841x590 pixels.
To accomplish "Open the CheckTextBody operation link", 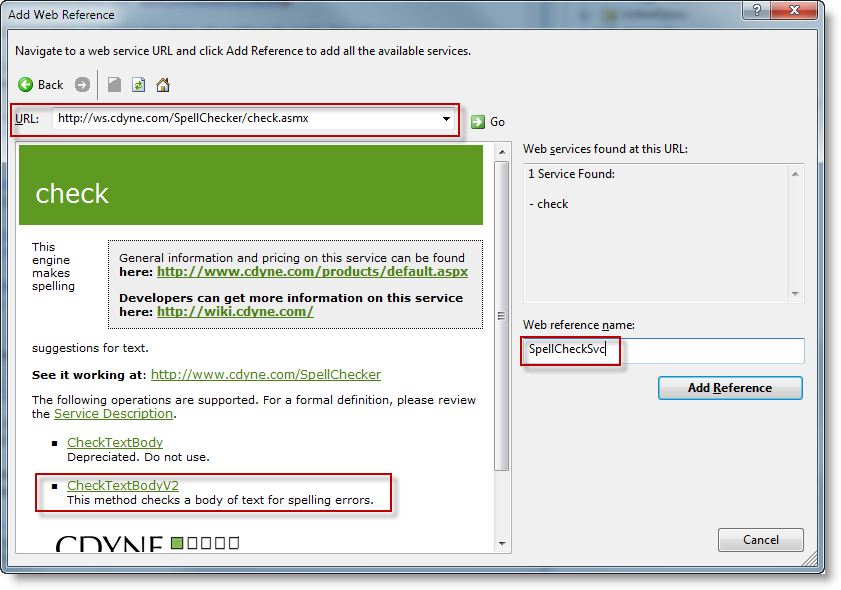I will pos(114,442).
